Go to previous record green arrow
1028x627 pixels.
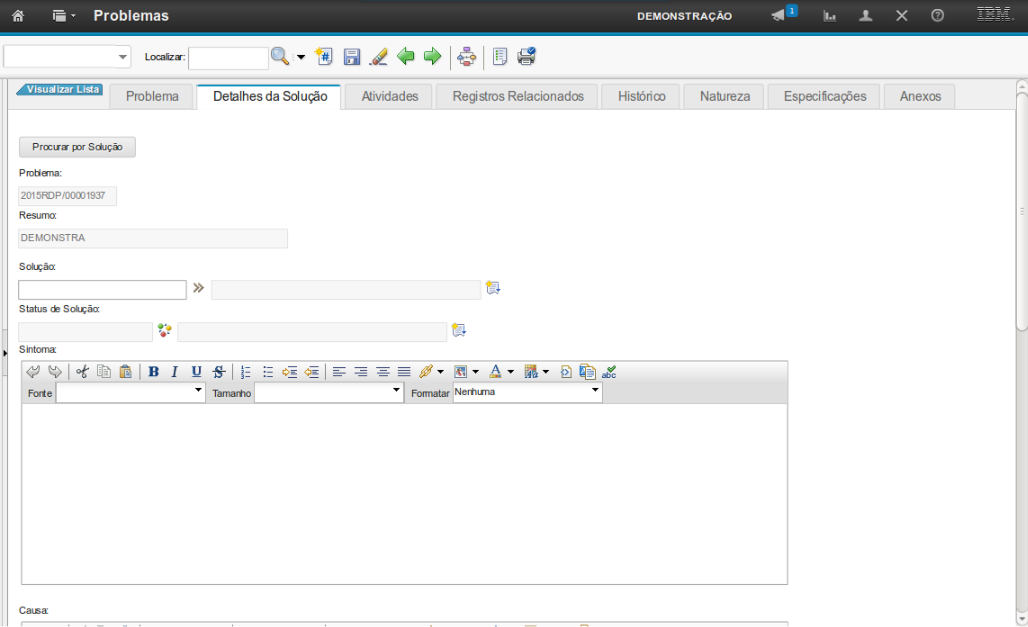point(405,57)
